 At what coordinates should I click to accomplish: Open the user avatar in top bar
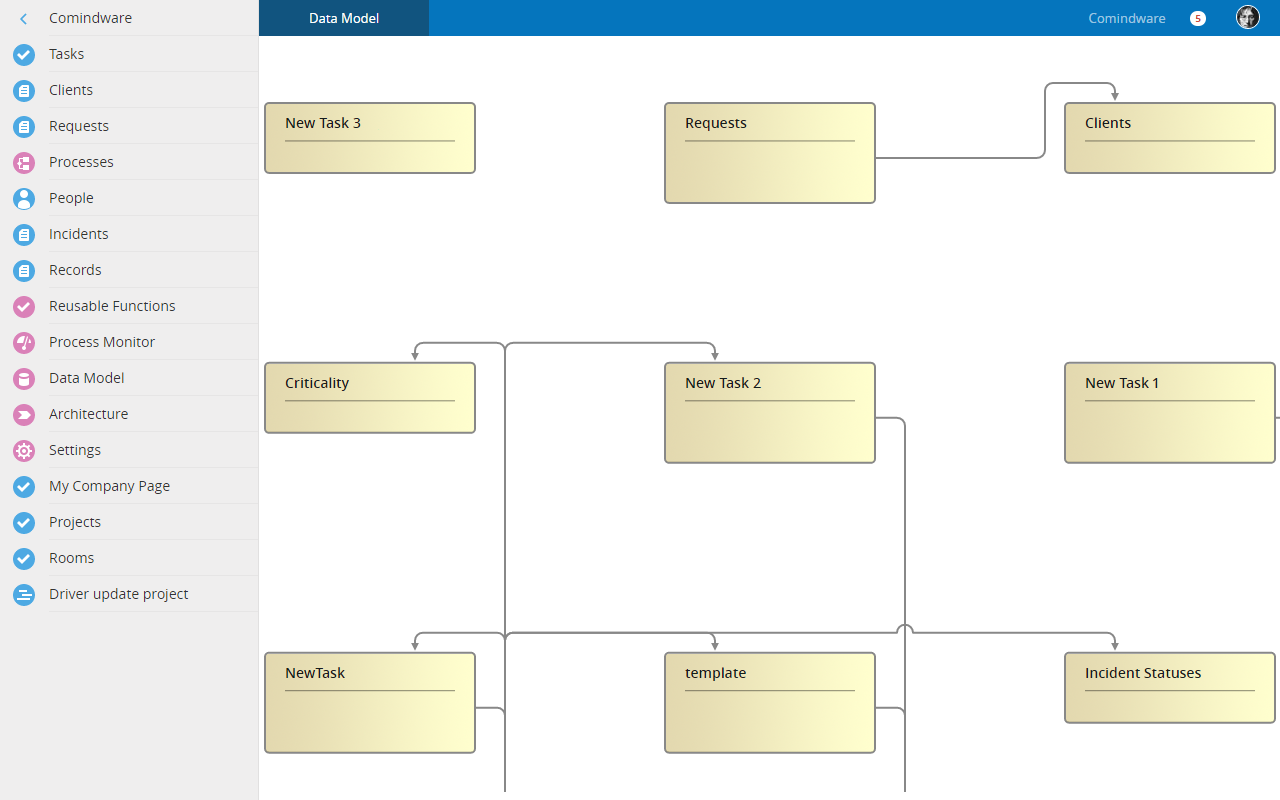click(x=1248, y=17)
